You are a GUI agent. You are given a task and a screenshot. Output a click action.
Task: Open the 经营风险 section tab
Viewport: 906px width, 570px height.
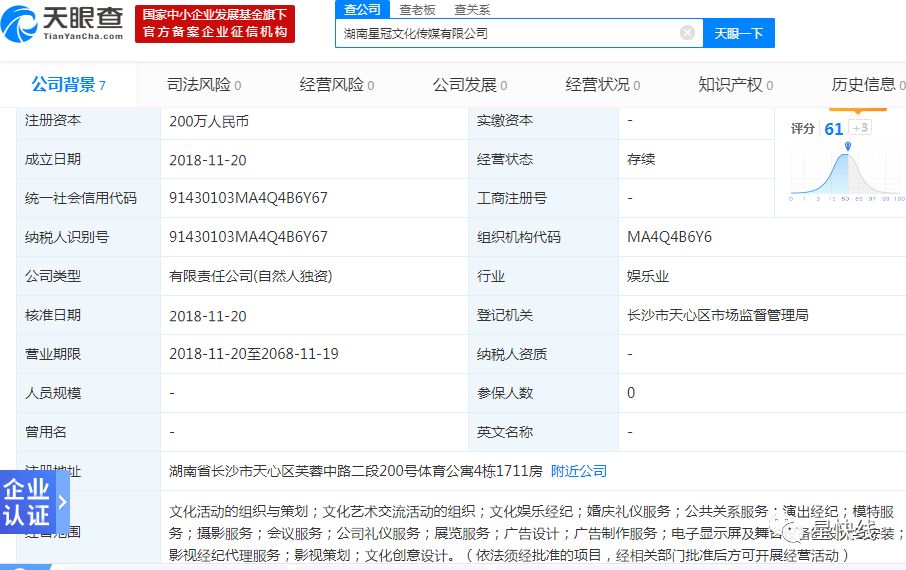pyautogui.click(x=337, y=85)
